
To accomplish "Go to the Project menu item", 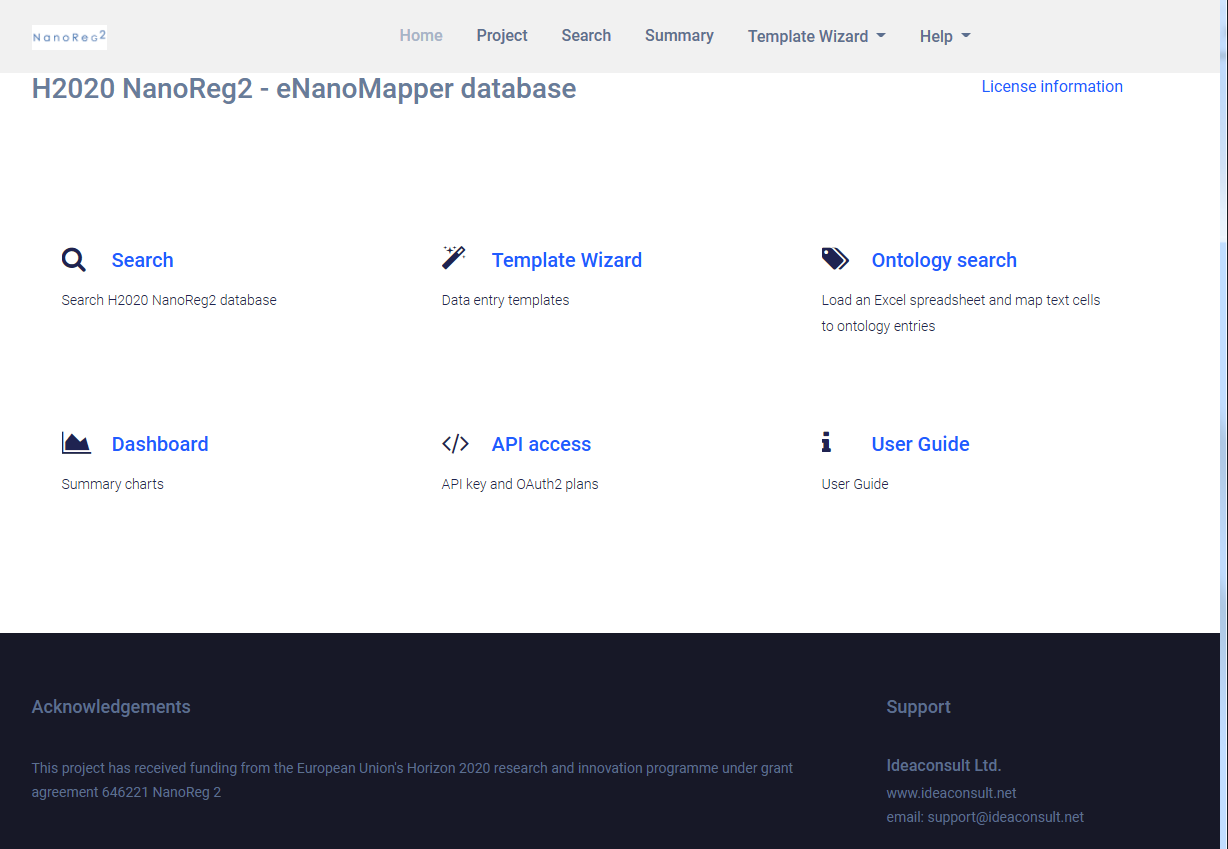I will click(502, 36).
